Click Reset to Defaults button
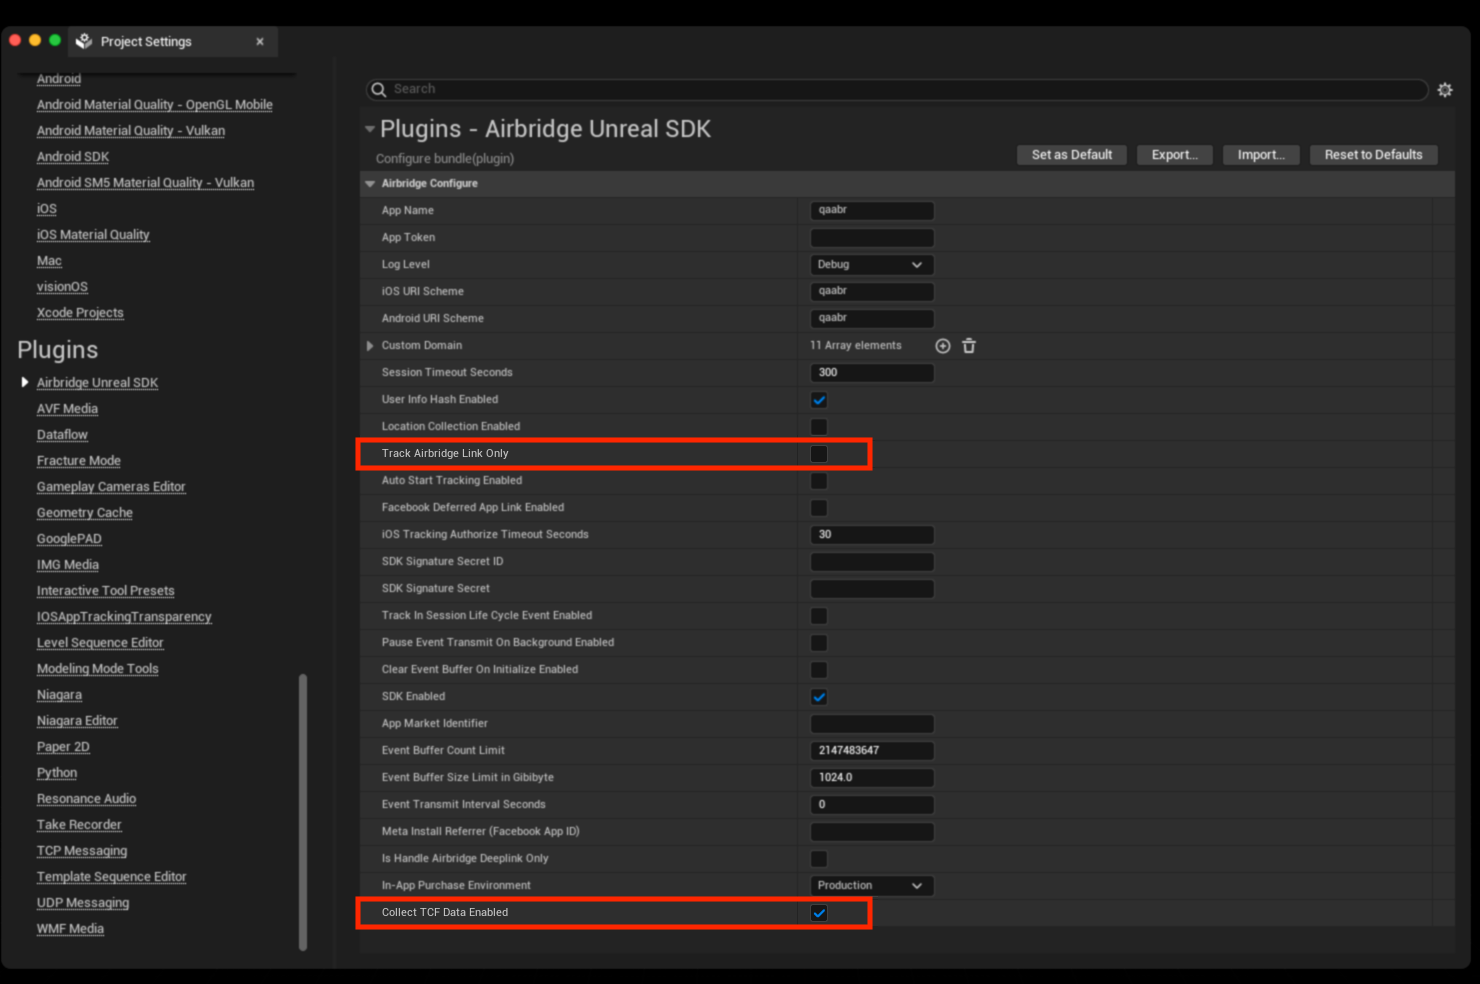Viewport: 1480px width, 984px height. click(x=1374, y=155)
